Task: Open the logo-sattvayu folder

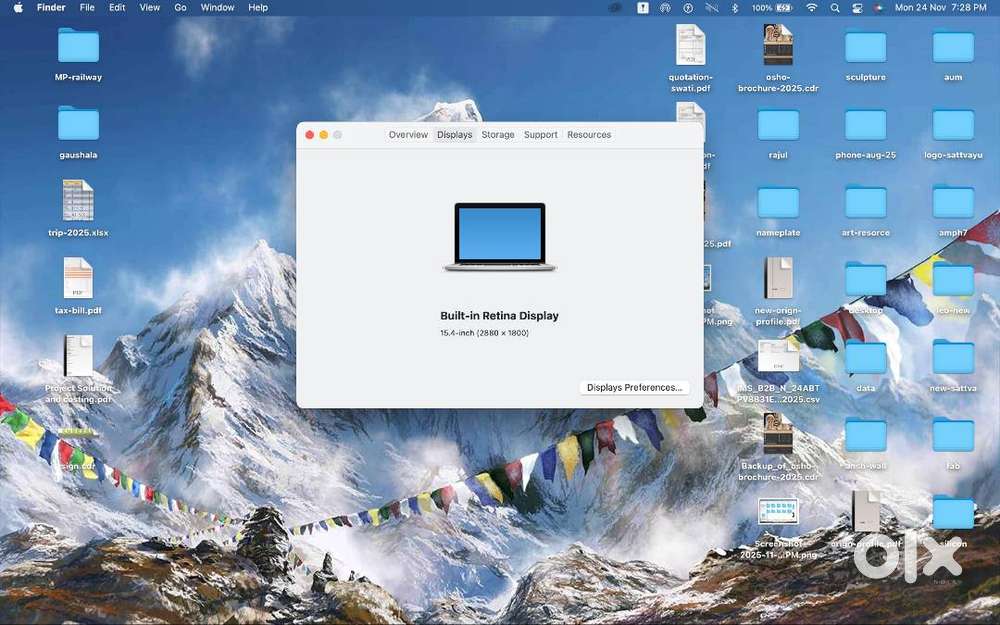Action: coord(952,125)
